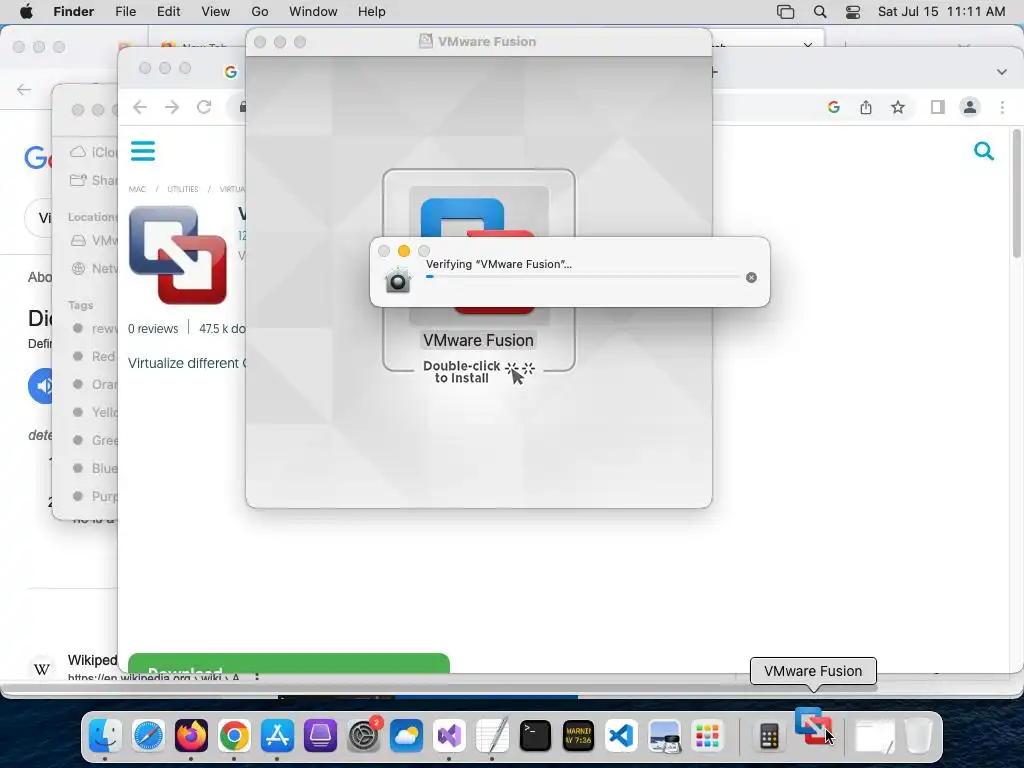Viewport: 1024px width, 768px height.
Task: Open Chrome profile avatar
Action: [970, 107]
